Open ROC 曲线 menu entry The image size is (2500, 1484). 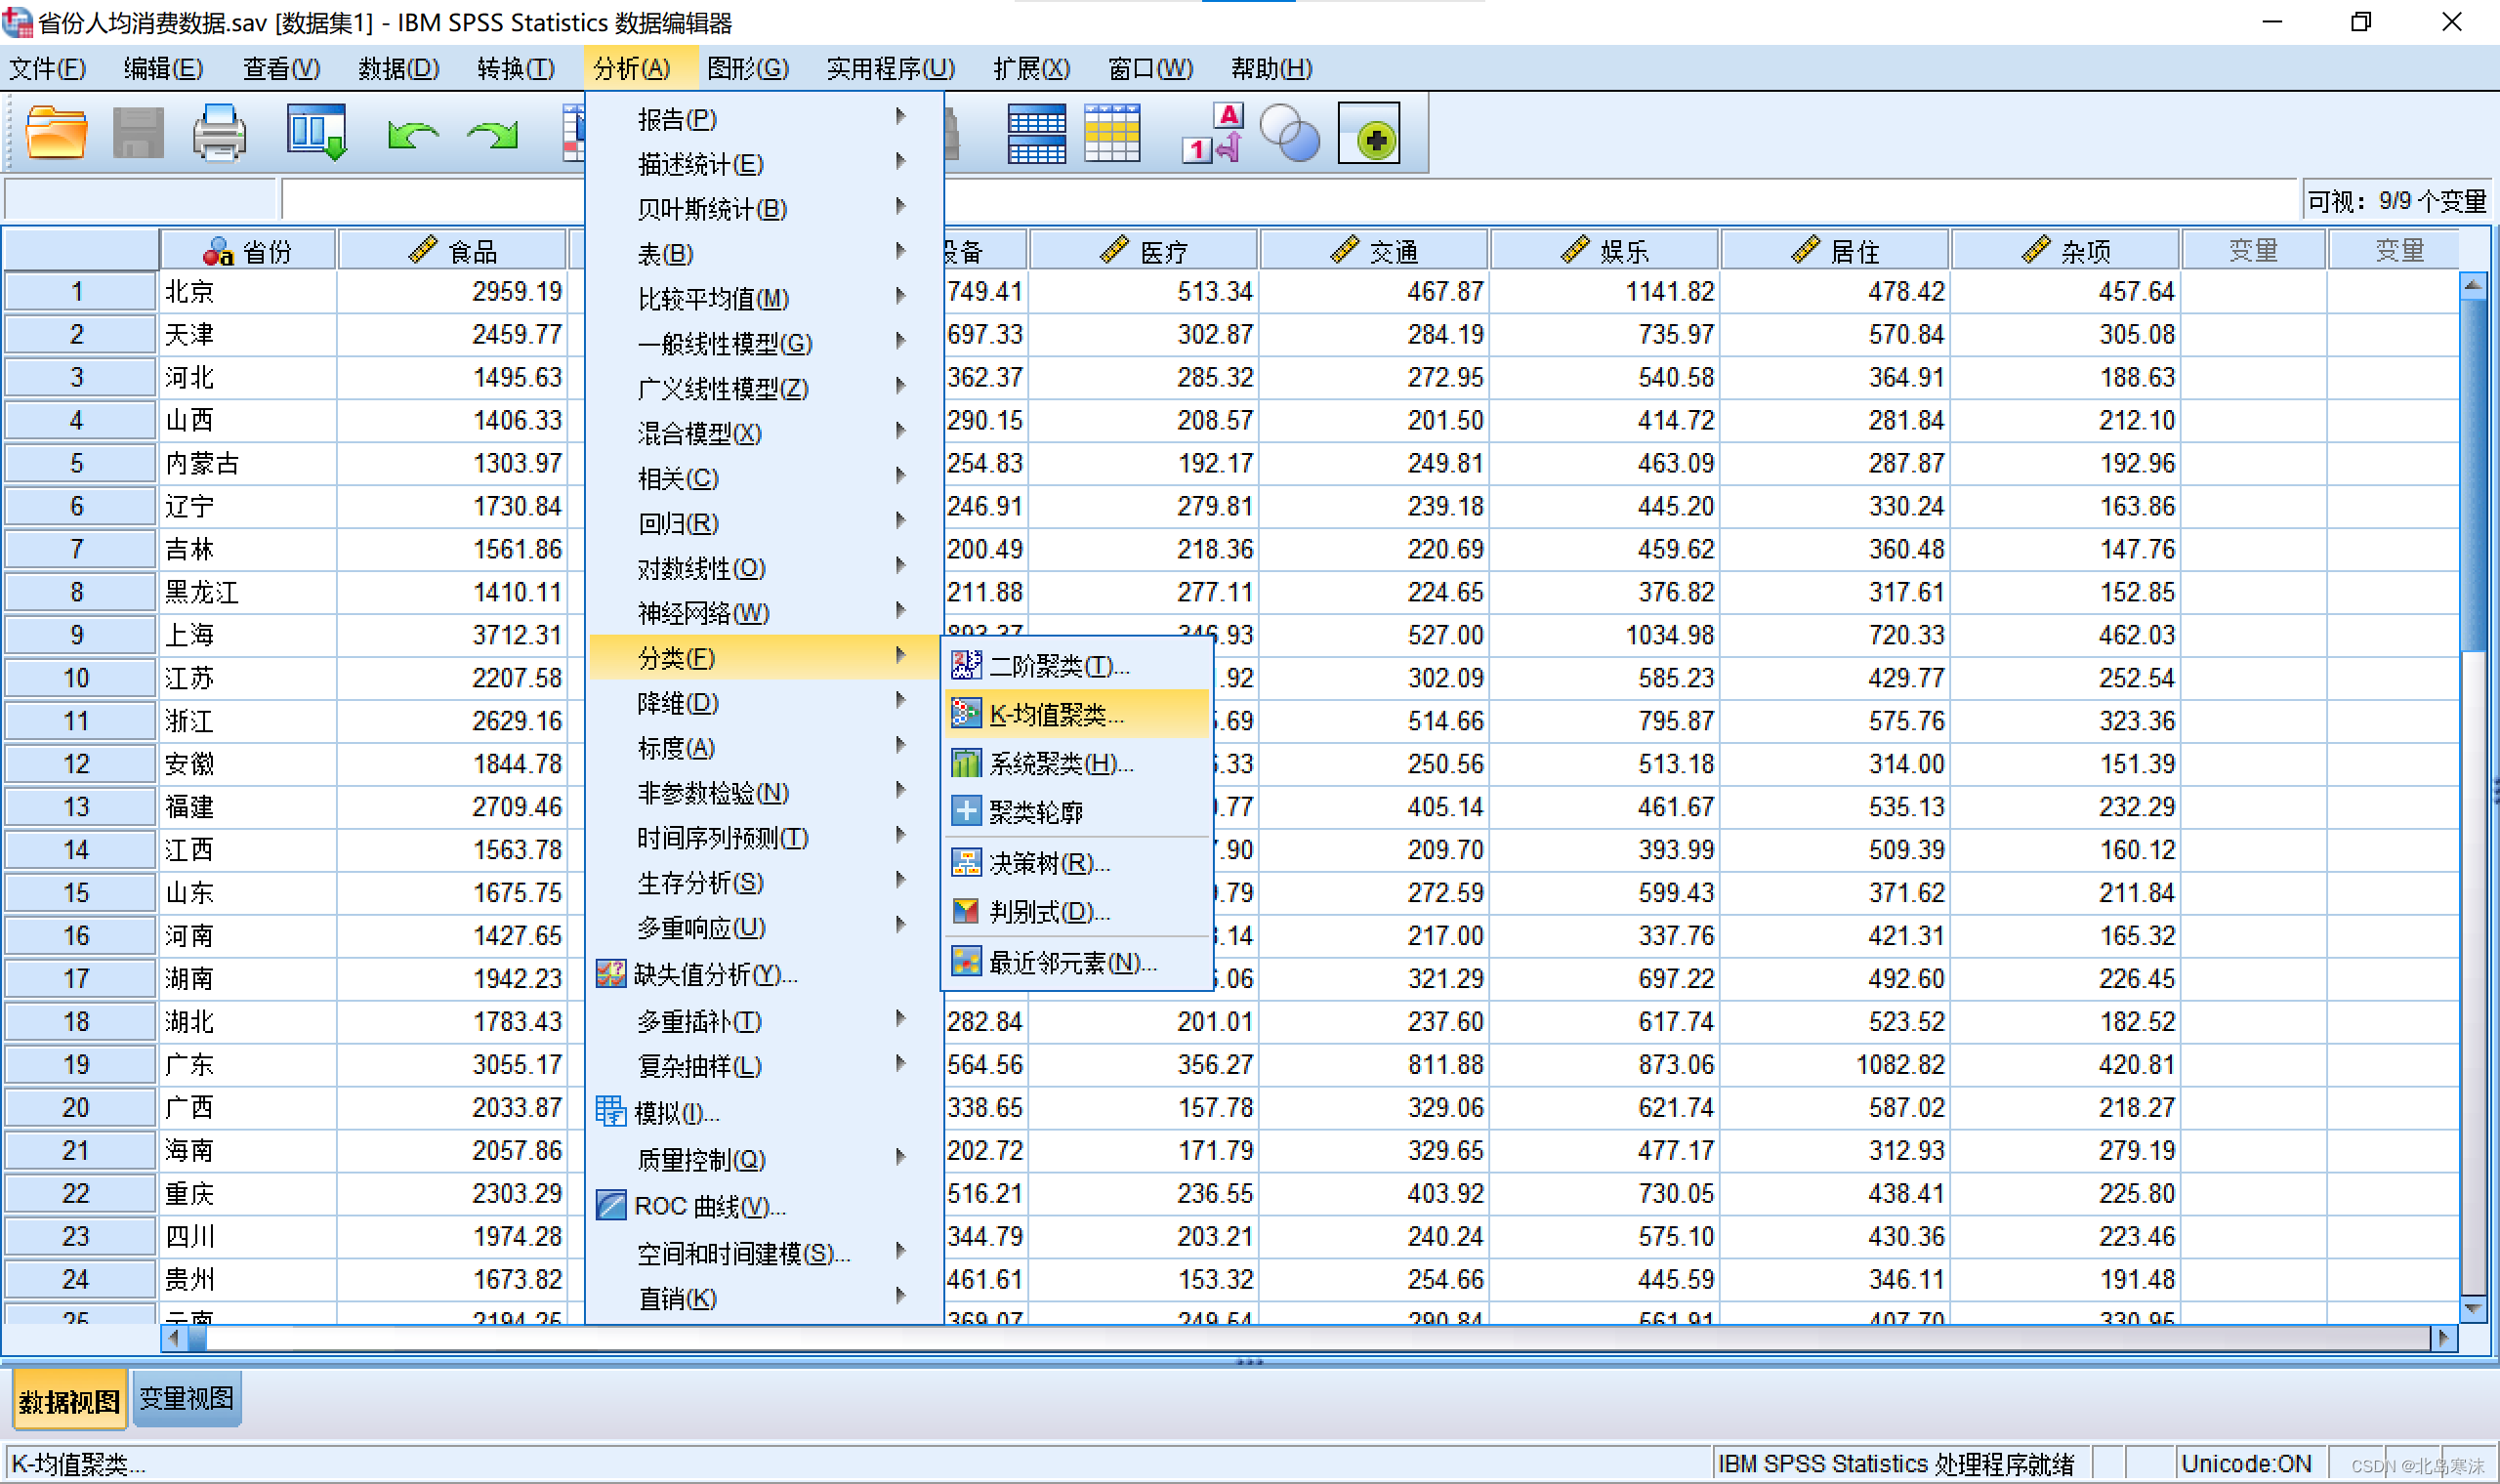[x=764, y=1206]
